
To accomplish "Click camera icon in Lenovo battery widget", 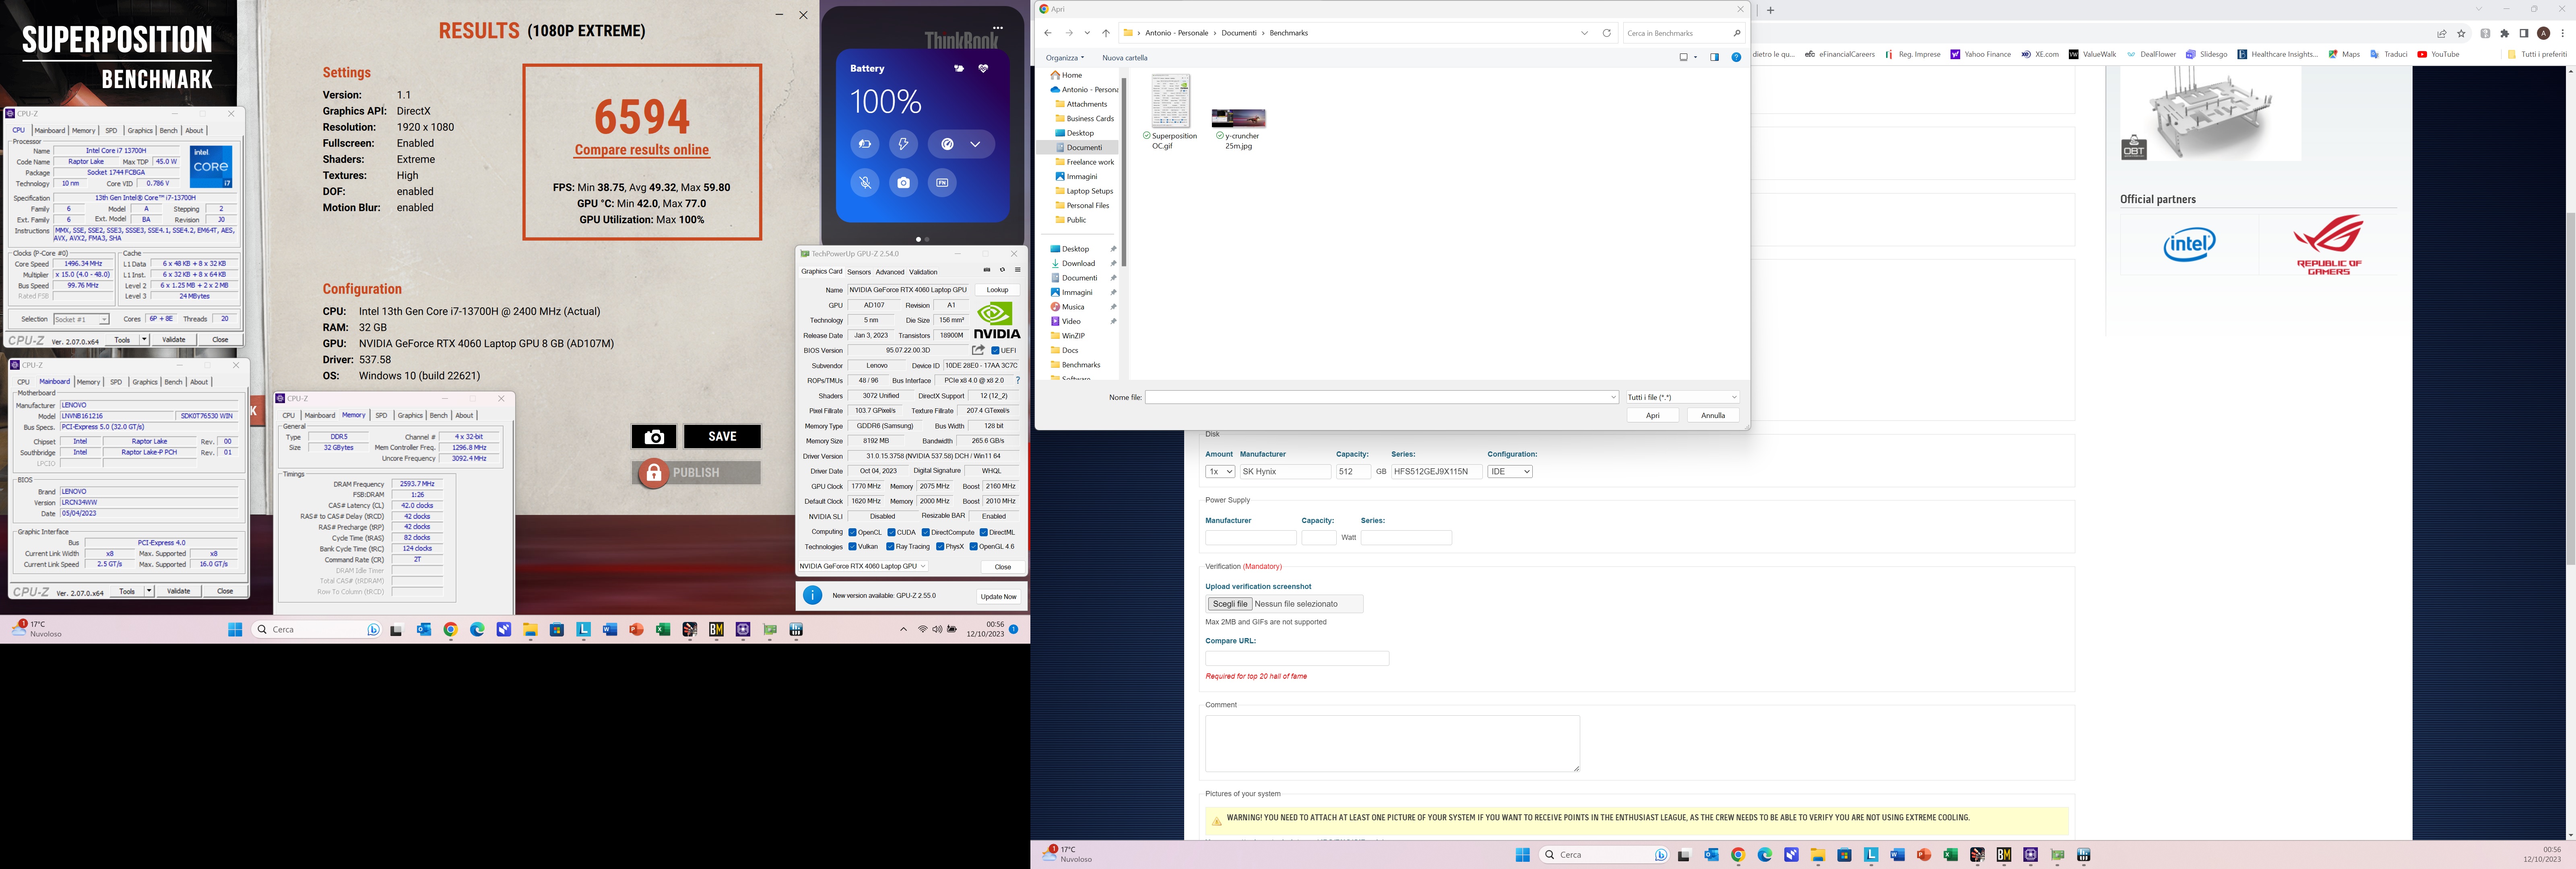I will 904,183.
